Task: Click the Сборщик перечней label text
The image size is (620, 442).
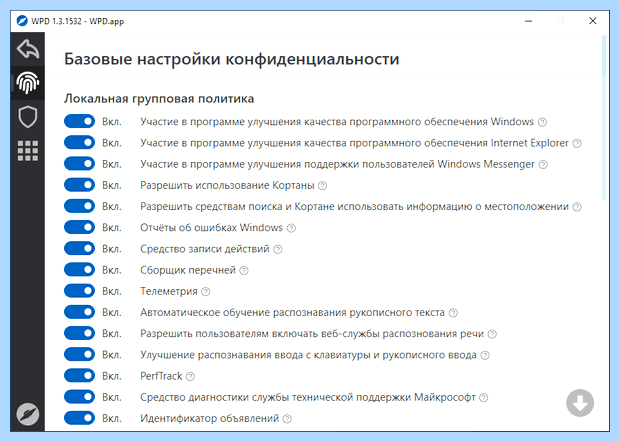Action: click(x=188, y=270)
